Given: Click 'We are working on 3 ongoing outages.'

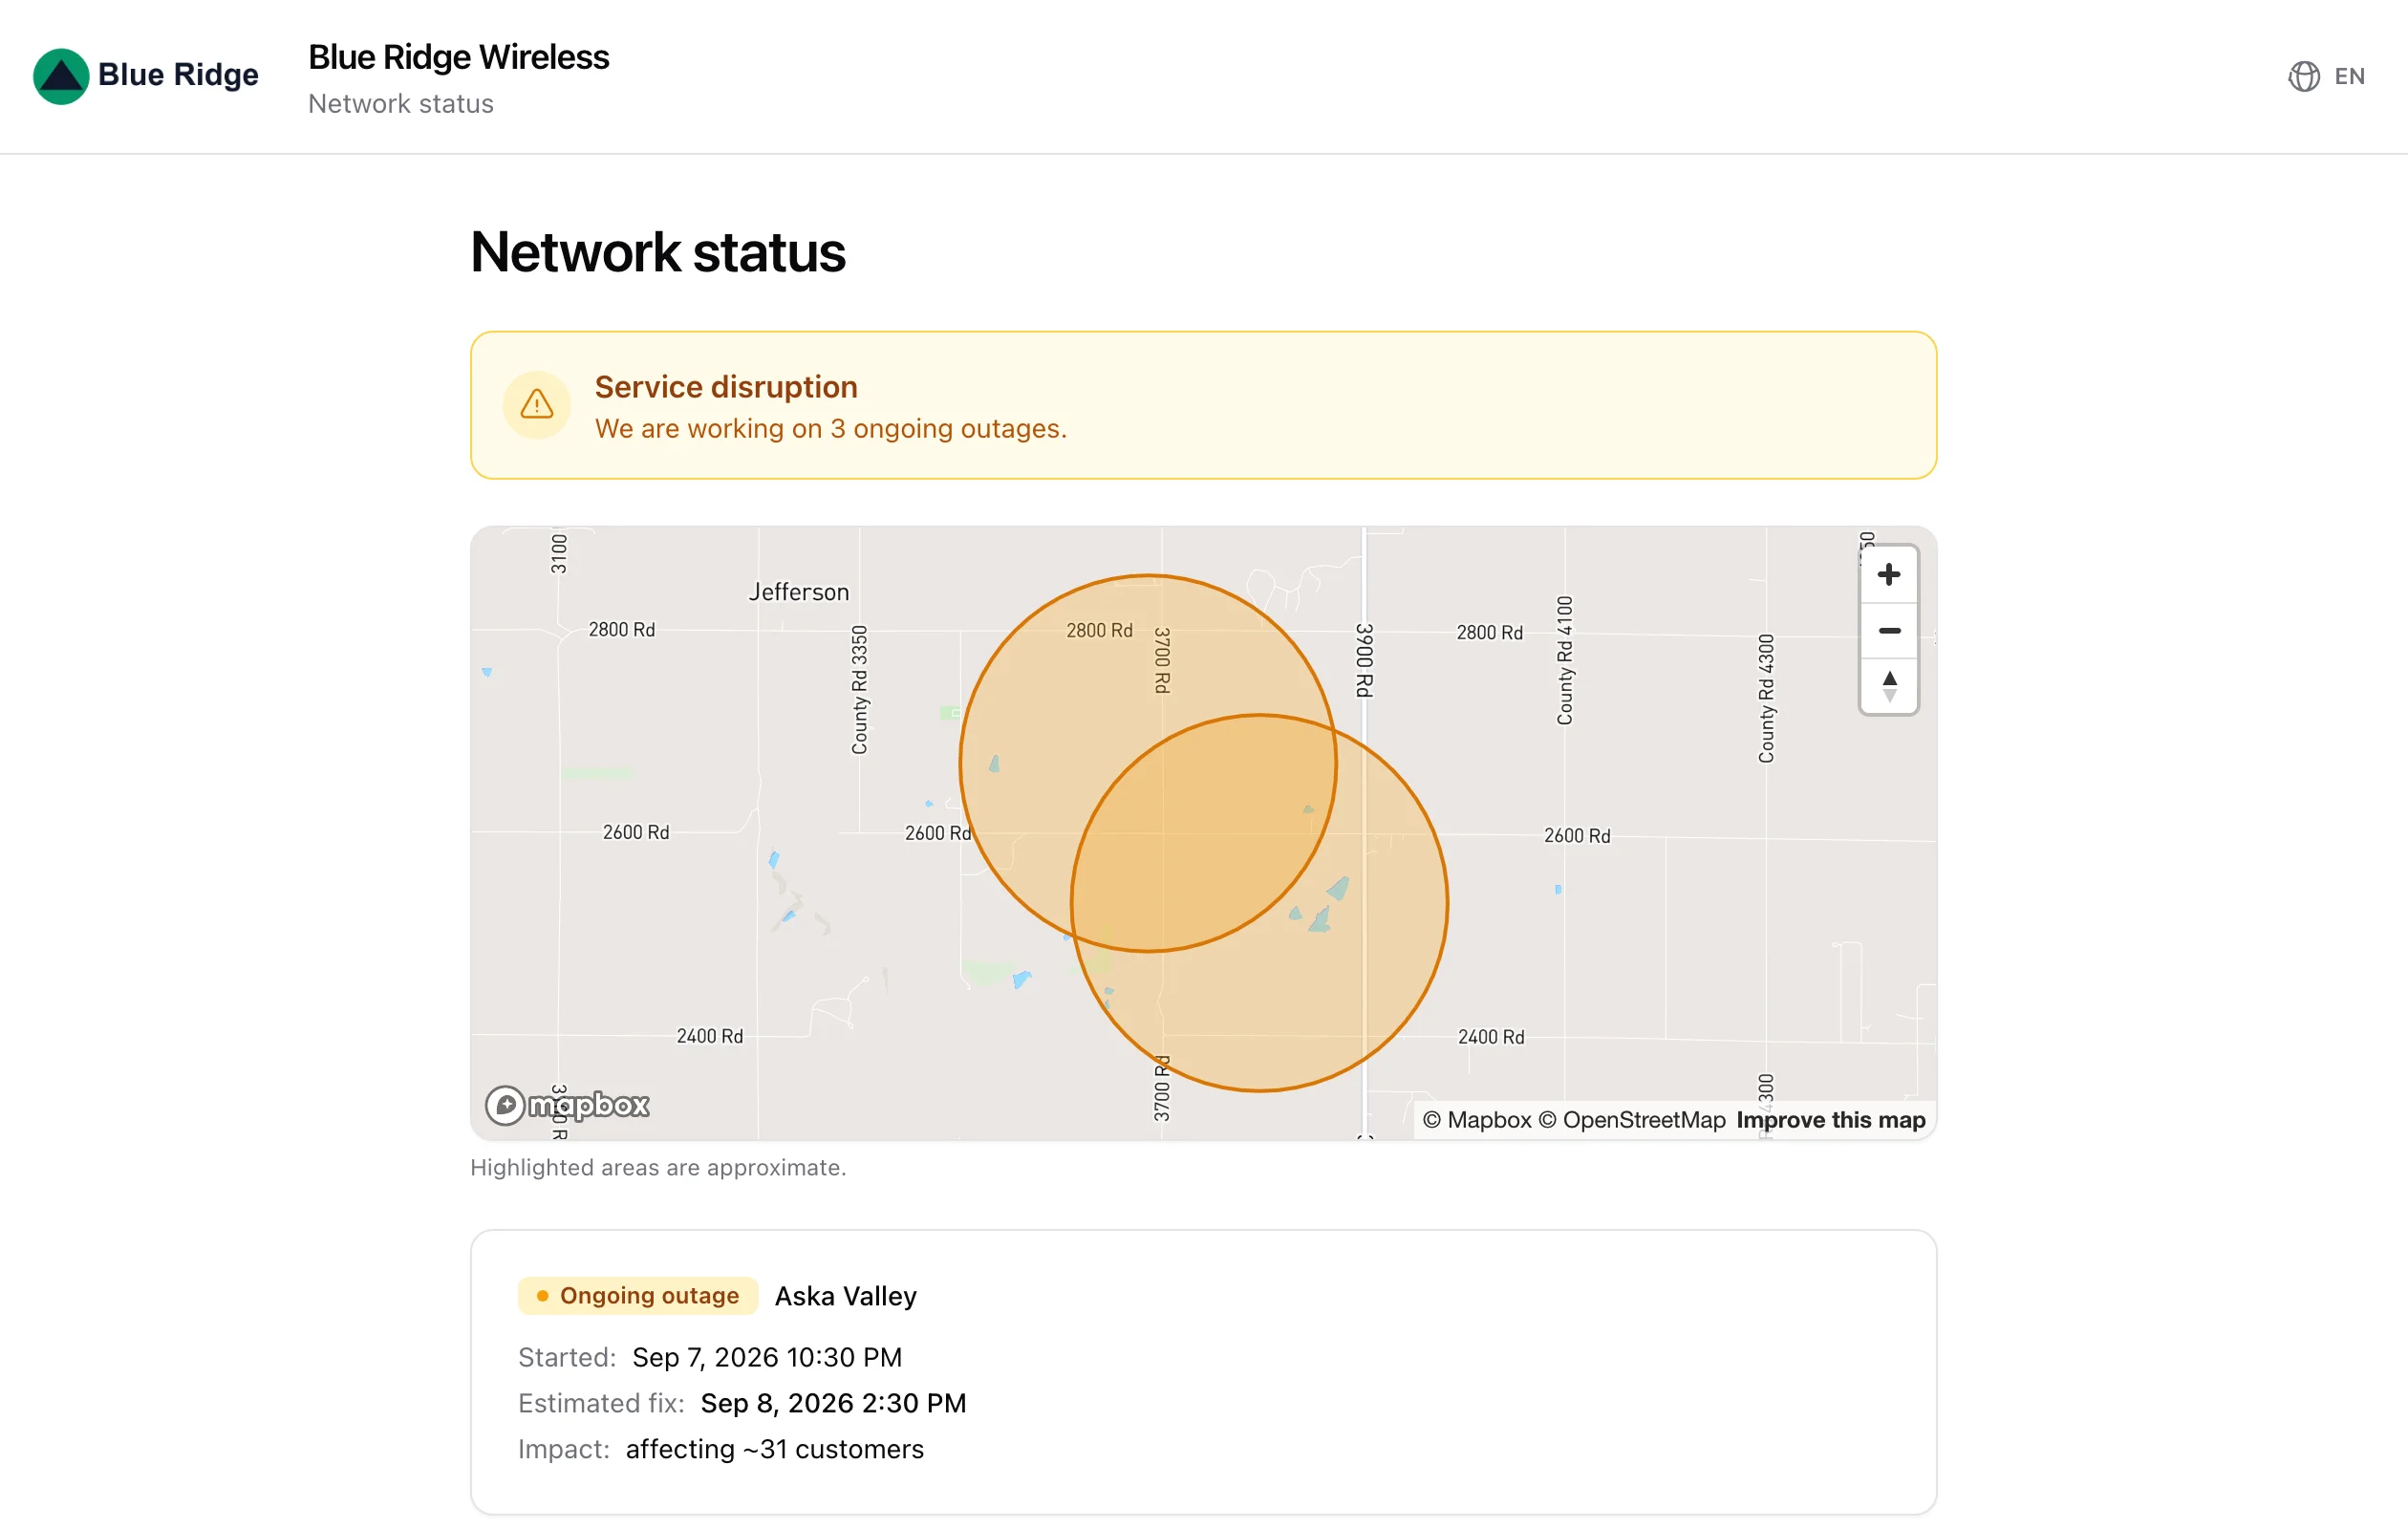Looking at the screenshot, I should (830, 428).
